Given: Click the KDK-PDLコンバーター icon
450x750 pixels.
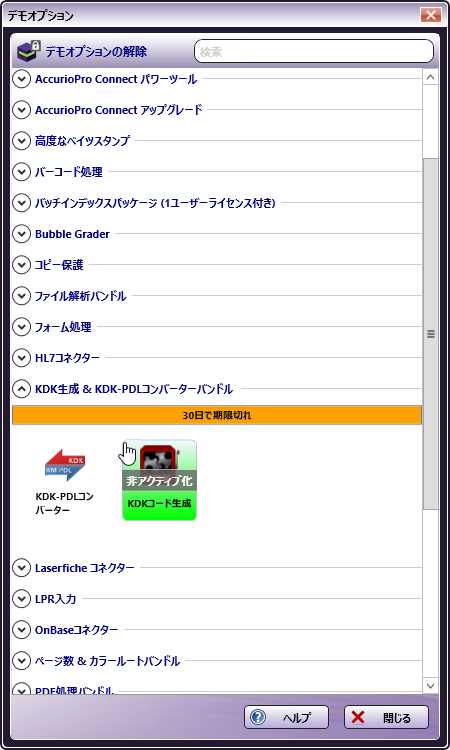Looking at the screenshot, I should tap(65, 465).
